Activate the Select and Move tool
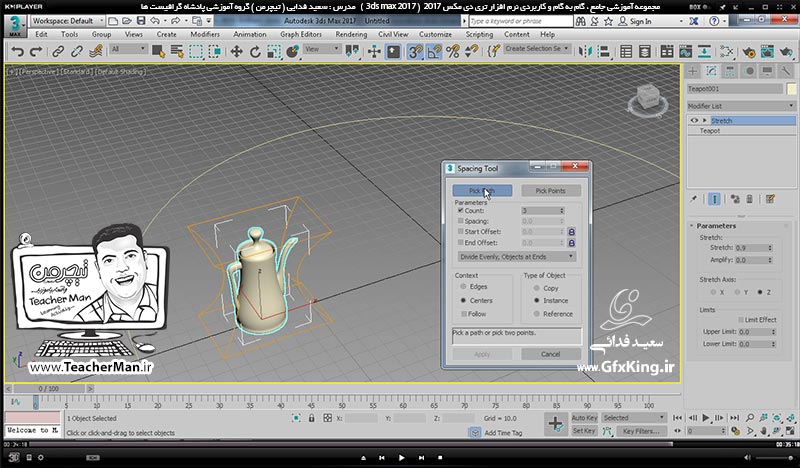This screenshot has width=800, height=468. pyautogui.click(x=236, y=52)
